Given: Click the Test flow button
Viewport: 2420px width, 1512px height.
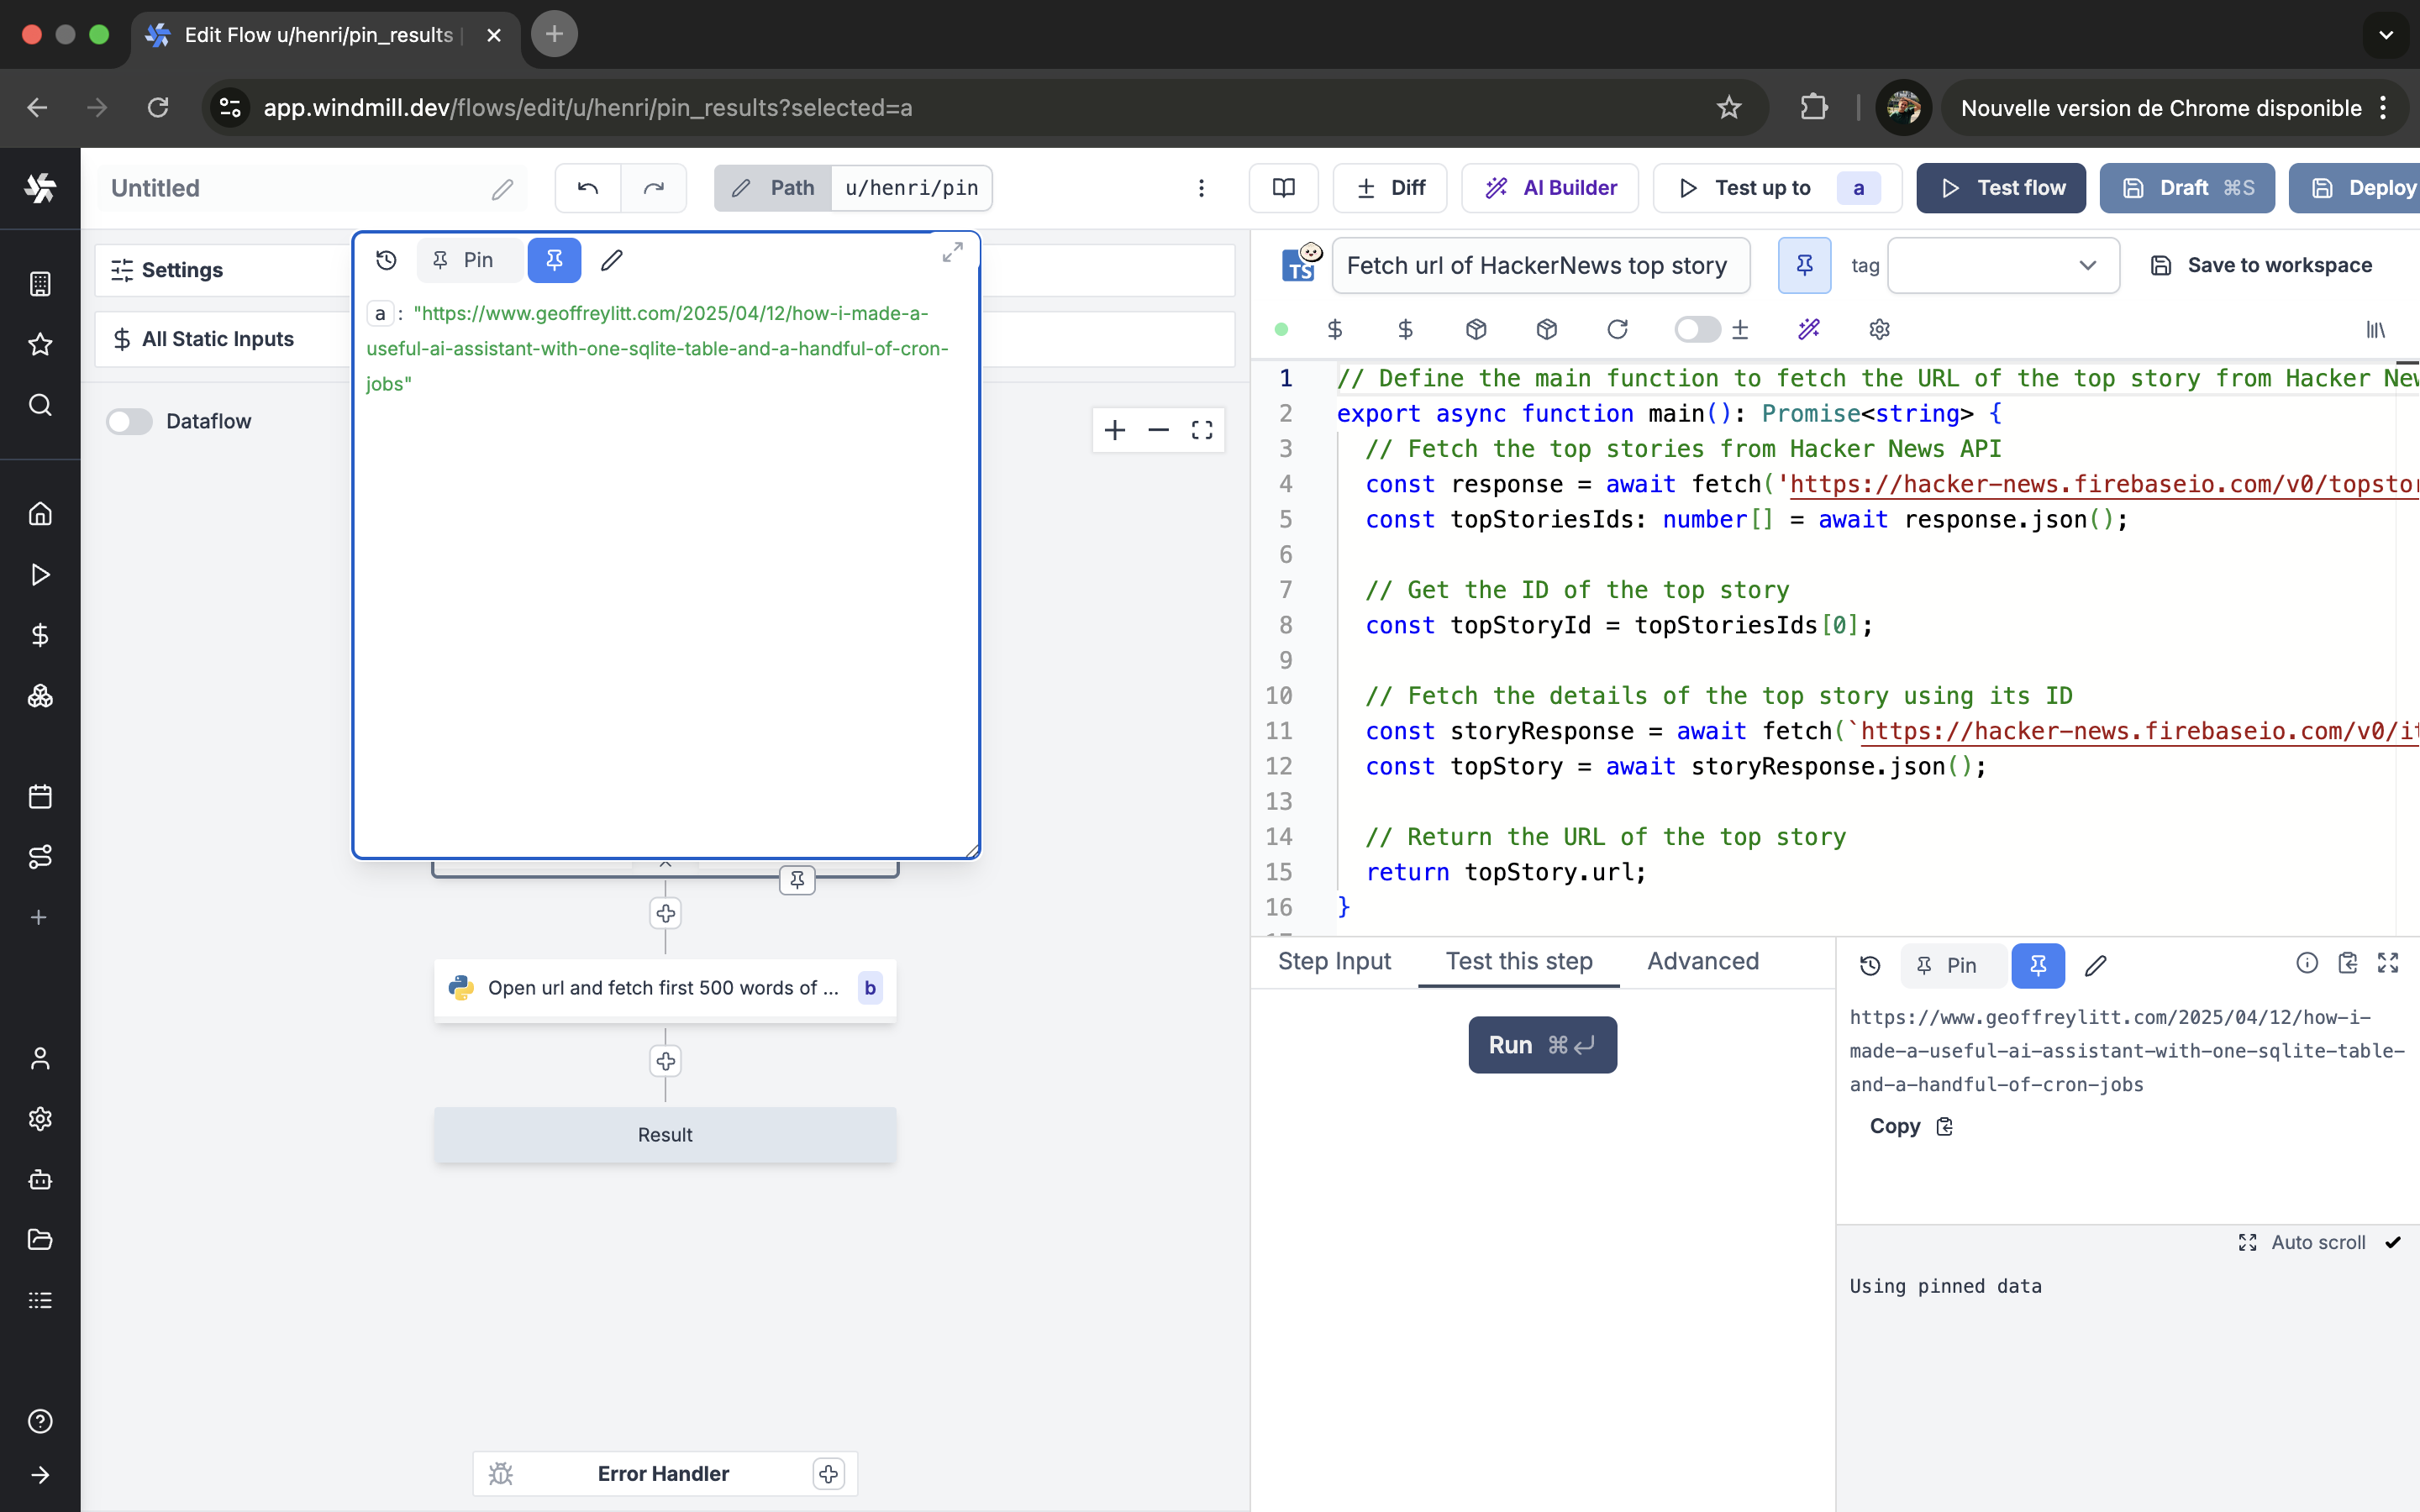Looking at the screenshot, I should click(2001, 188).
